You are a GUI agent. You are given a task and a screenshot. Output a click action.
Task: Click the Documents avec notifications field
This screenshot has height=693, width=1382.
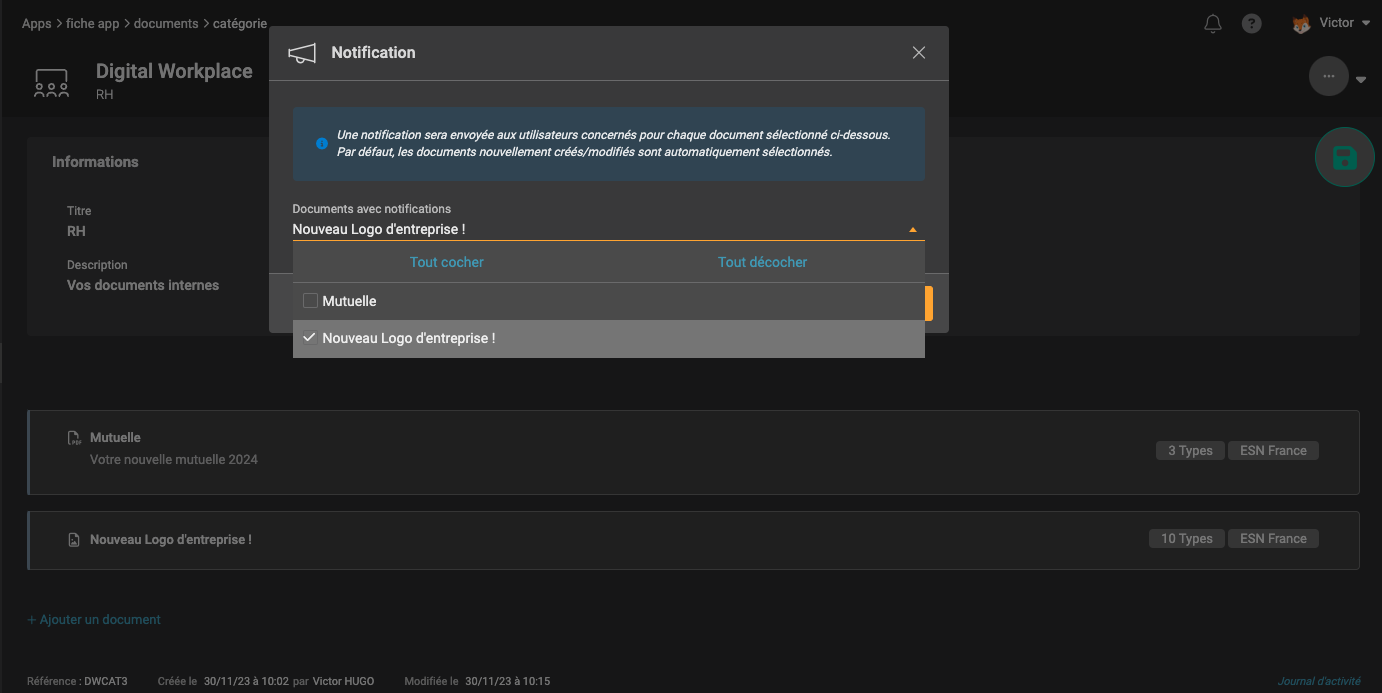click(x=608, y=229)
